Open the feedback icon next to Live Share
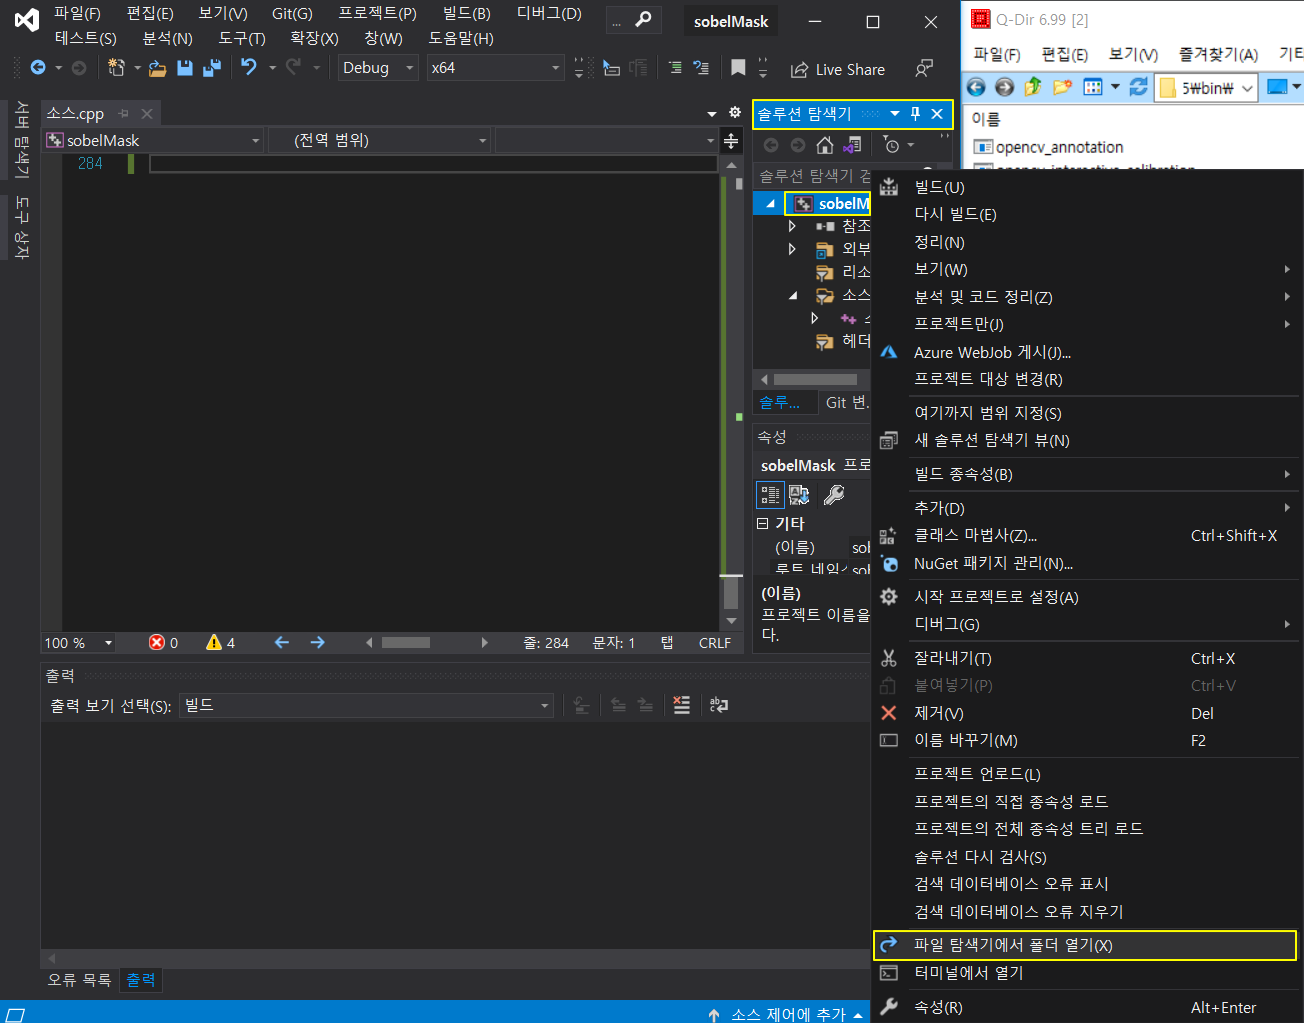The width and height of the screenshot is (1304, 1023). tap(924, 68)
